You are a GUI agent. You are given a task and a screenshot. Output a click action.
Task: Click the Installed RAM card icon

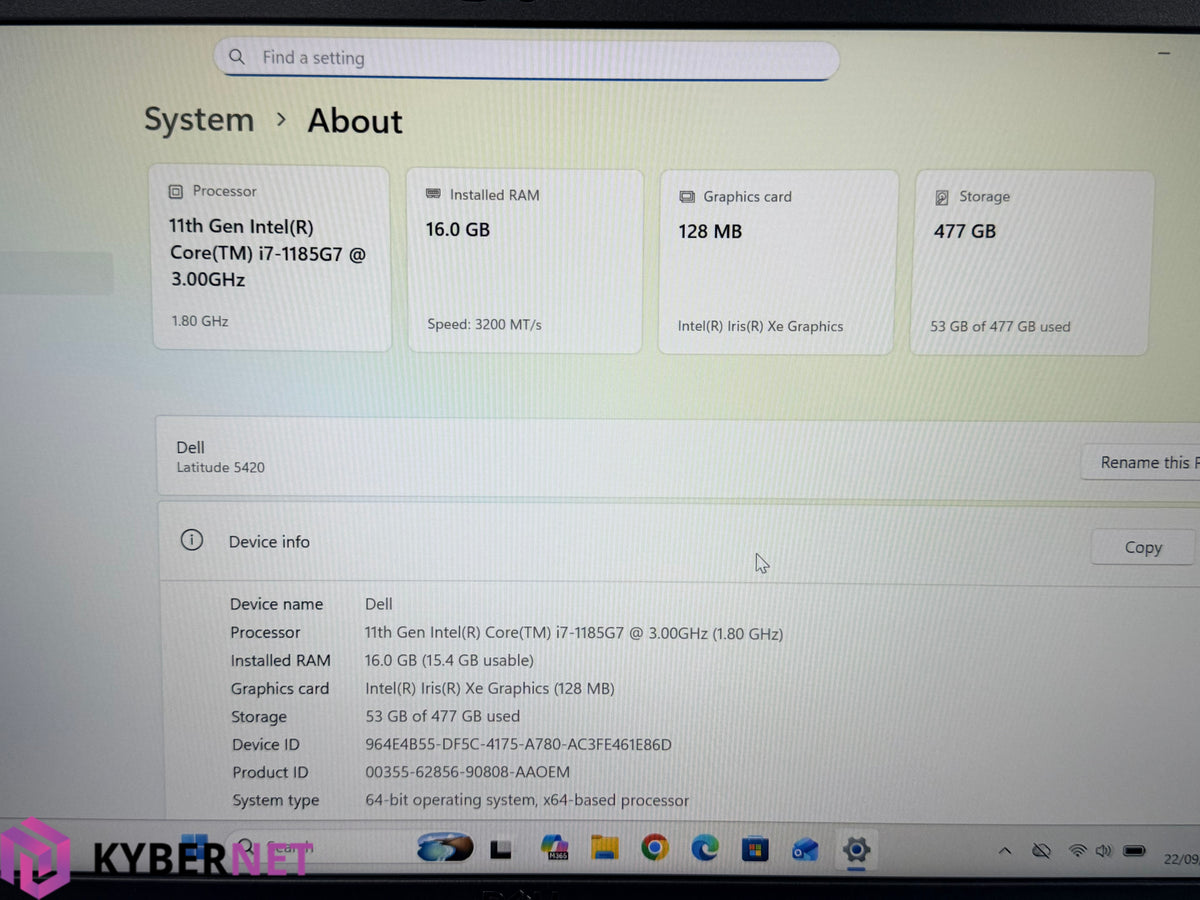click(433, 194)
